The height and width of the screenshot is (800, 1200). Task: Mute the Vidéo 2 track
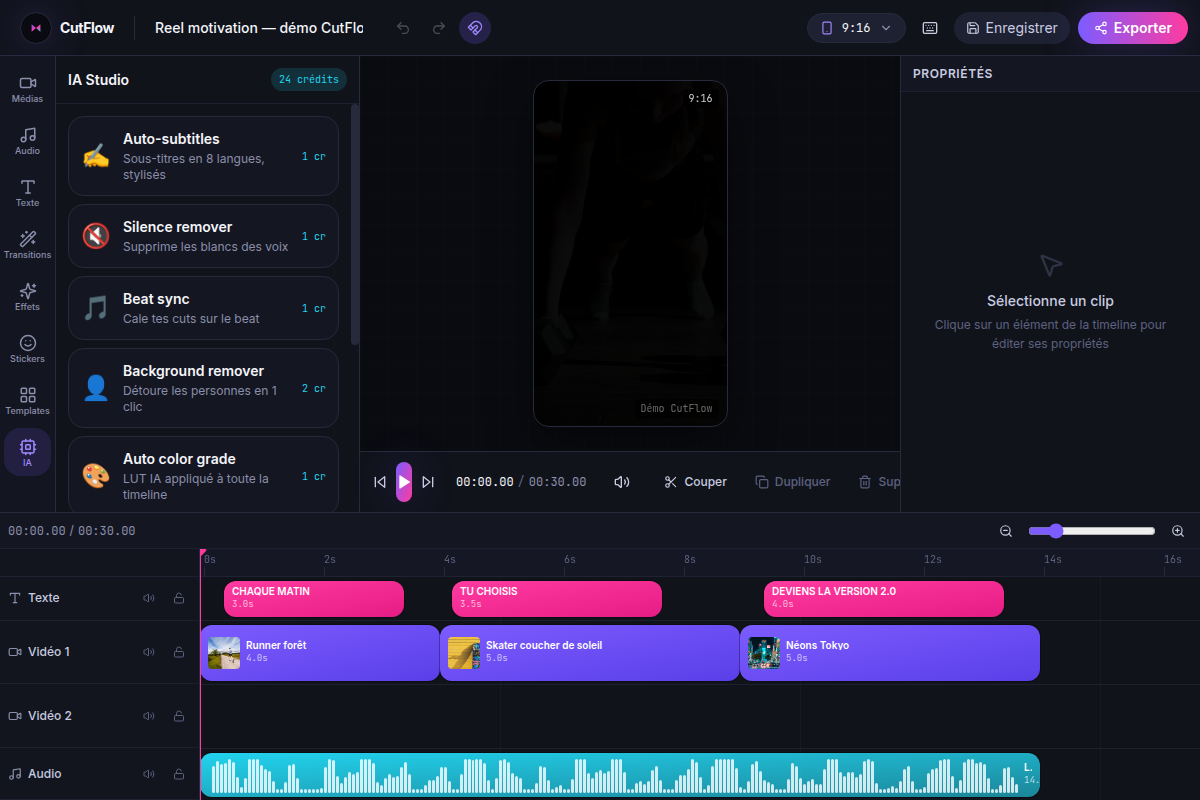point(149,716)
